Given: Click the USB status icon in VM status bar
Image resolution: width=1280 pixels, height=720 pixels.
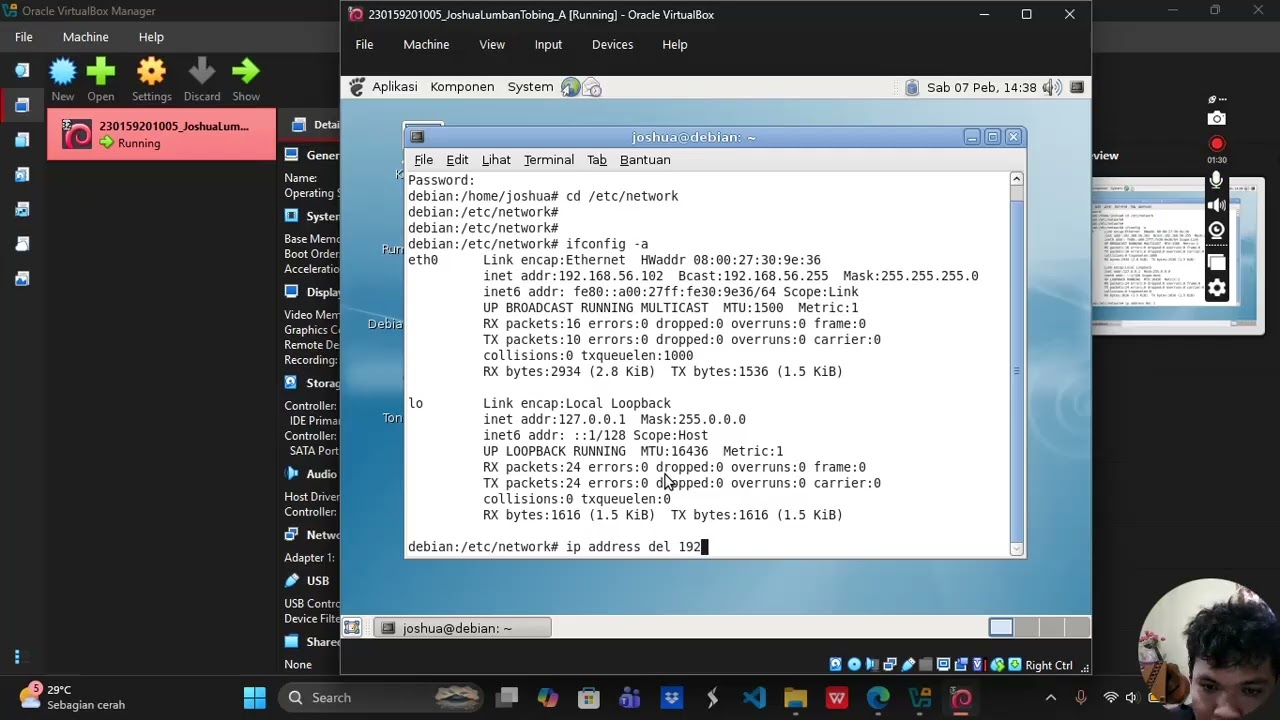Looking at the screenshot, I should 908,665.
